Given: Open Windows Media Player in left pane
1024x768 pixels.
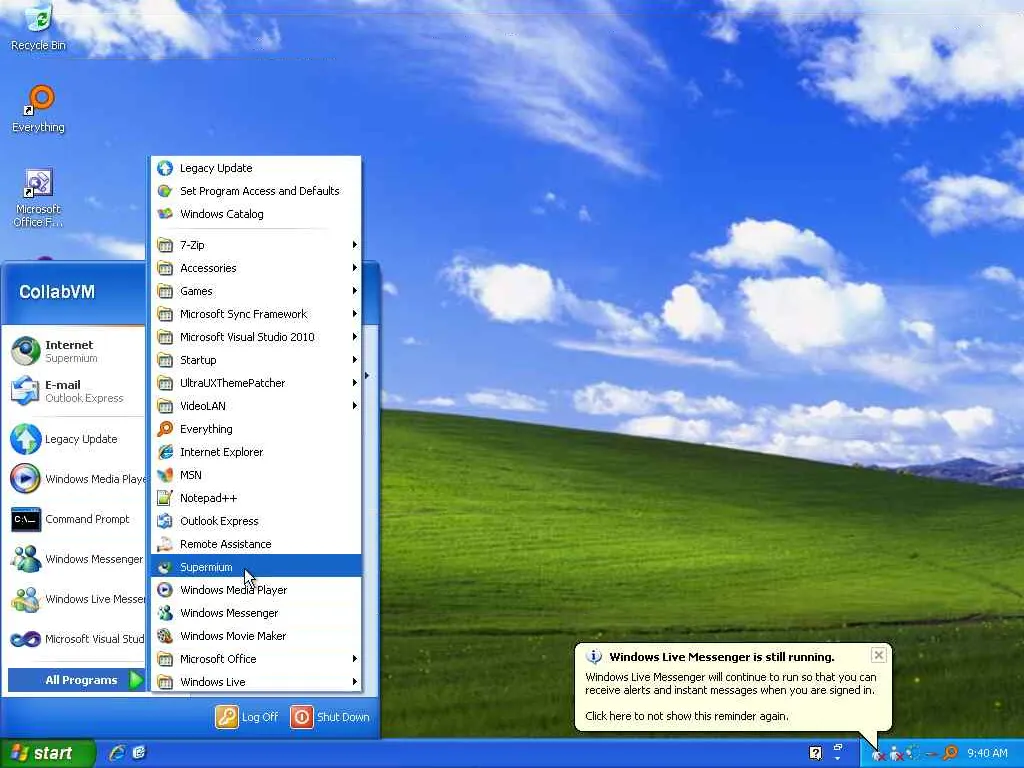Looking at the screenshot, I should [x=74, y=479].
